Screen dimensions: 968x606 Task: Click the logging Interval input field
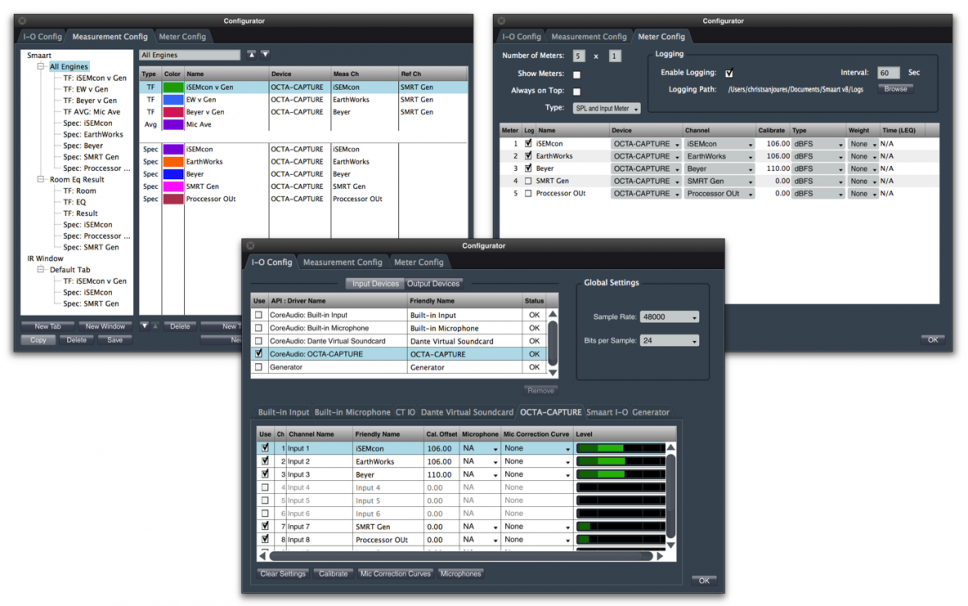point(888,73)
